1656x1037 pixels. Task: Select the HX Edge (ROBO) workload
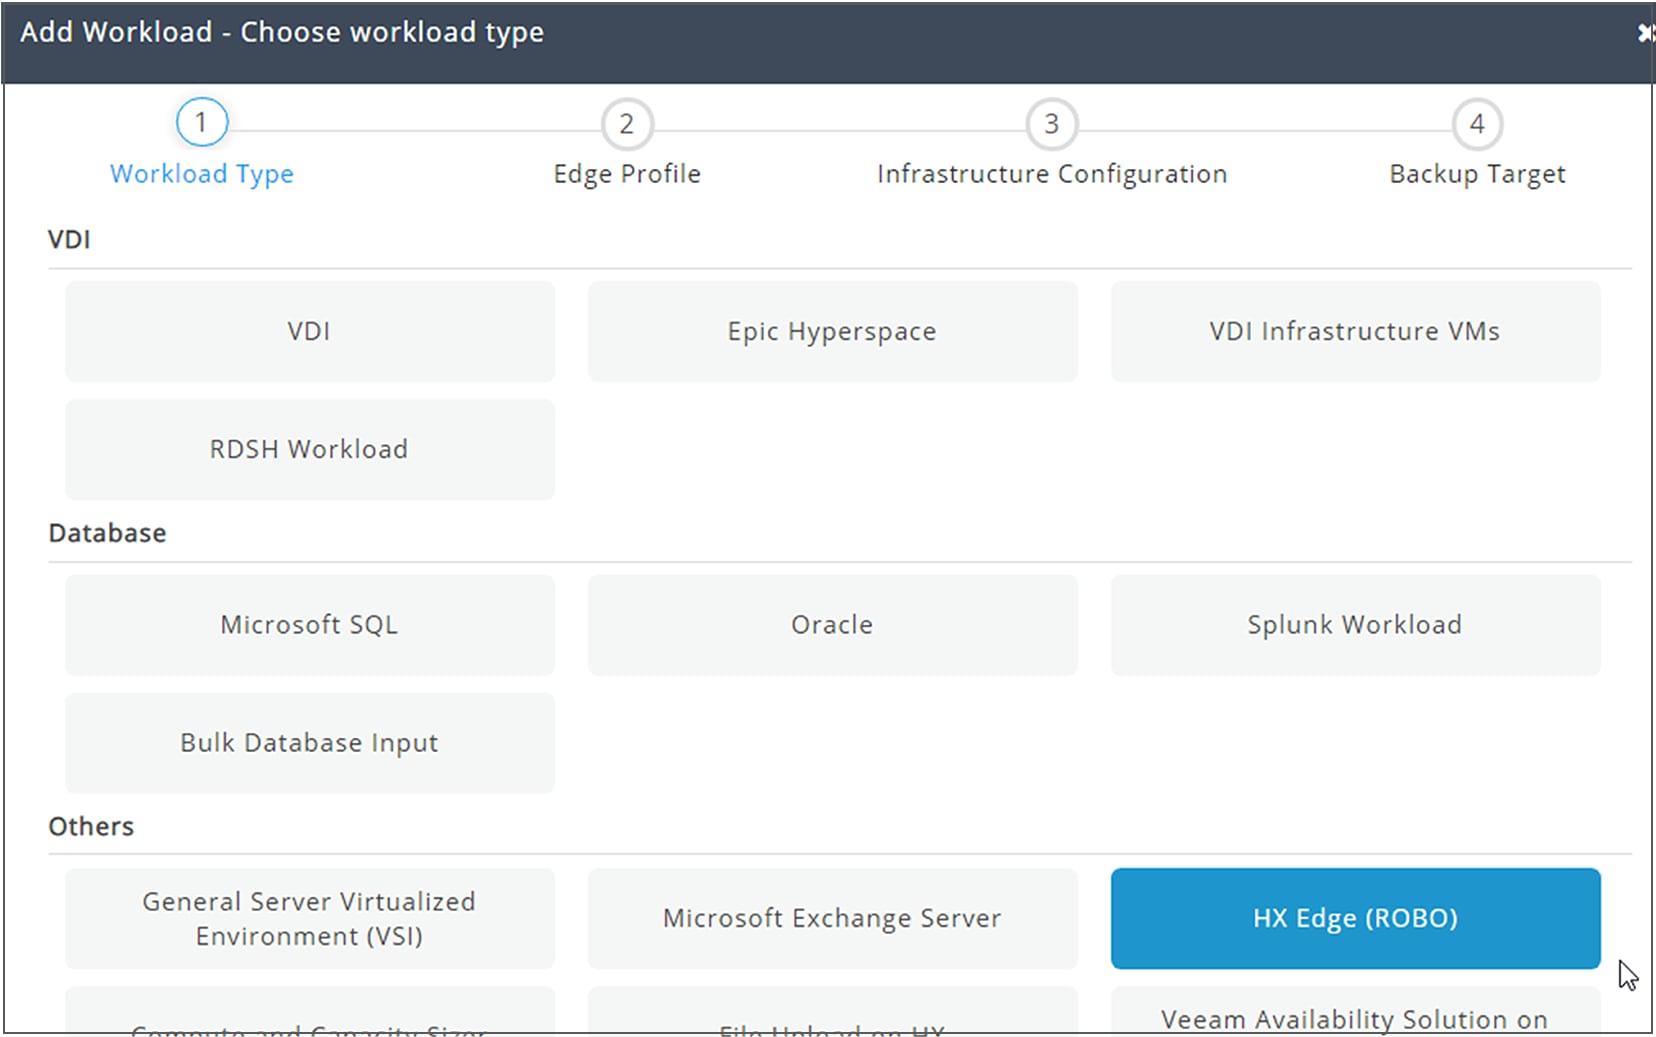click(x=1355, y=918)
